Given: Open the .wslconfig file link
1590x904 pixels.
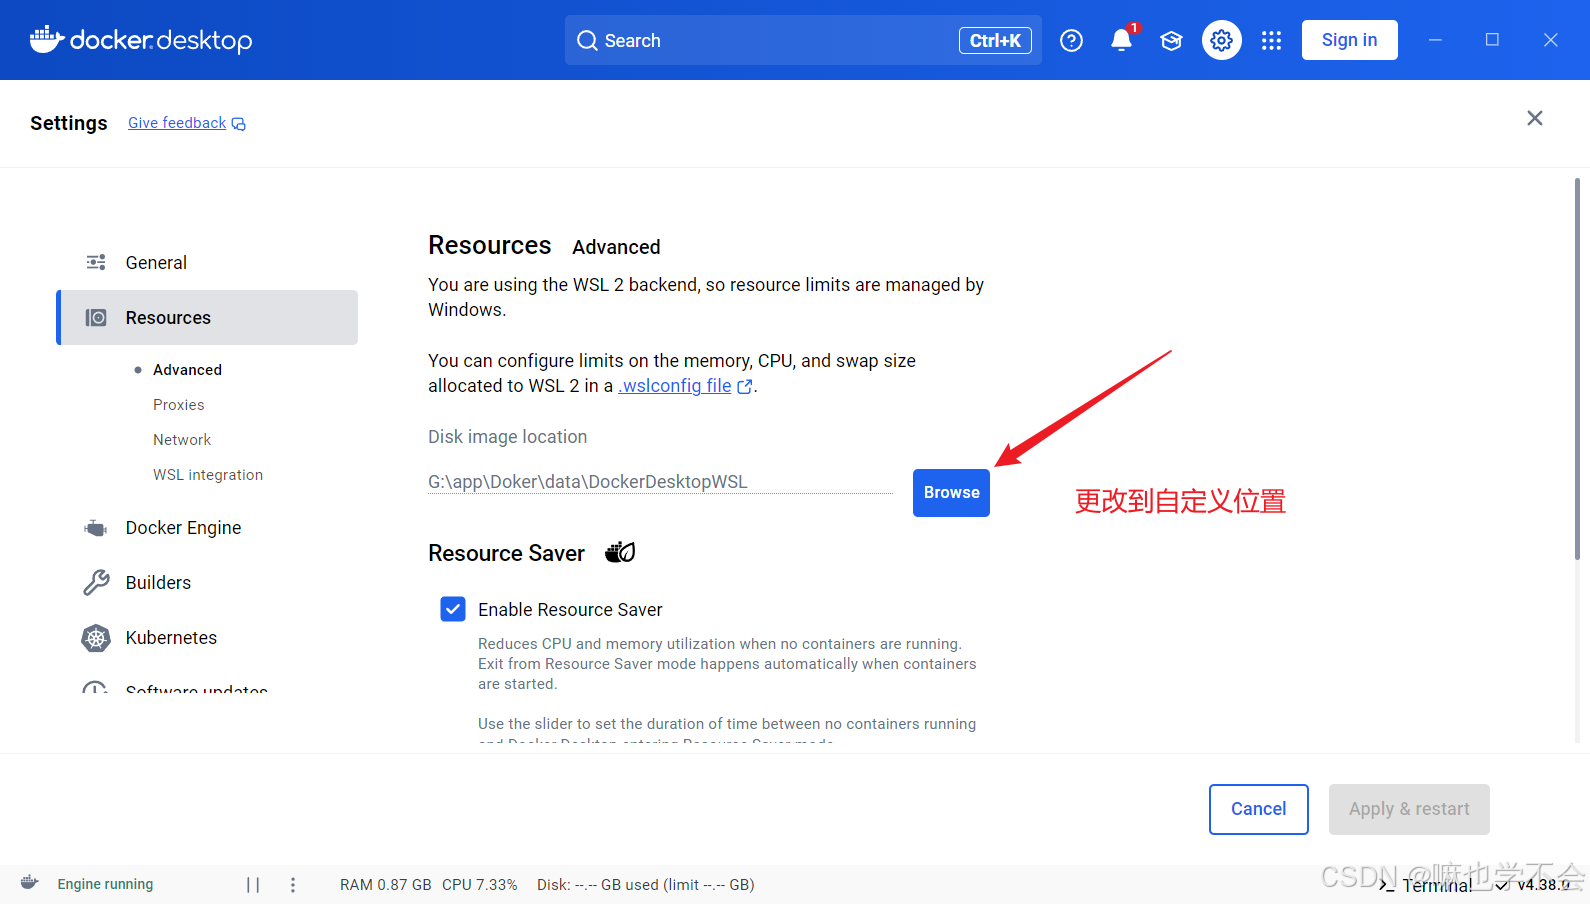Looking at the screenshot, I should 675,386.
